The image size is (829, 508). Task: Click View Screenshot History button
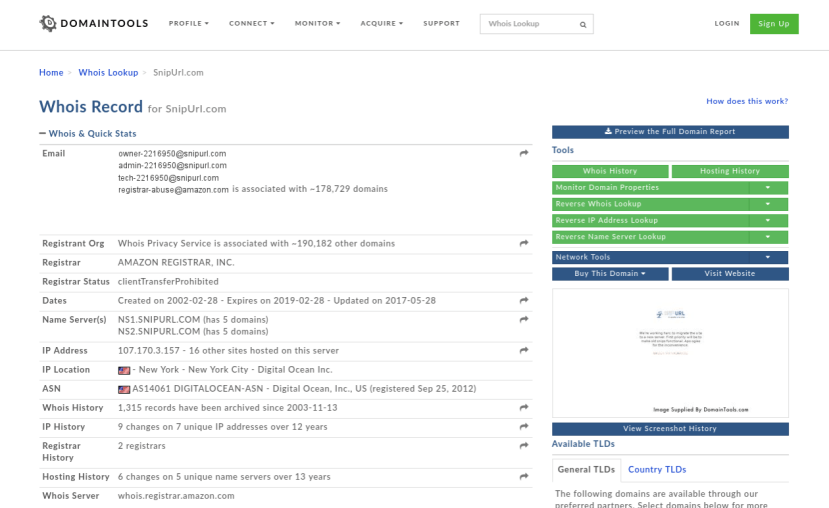[670, 429]
